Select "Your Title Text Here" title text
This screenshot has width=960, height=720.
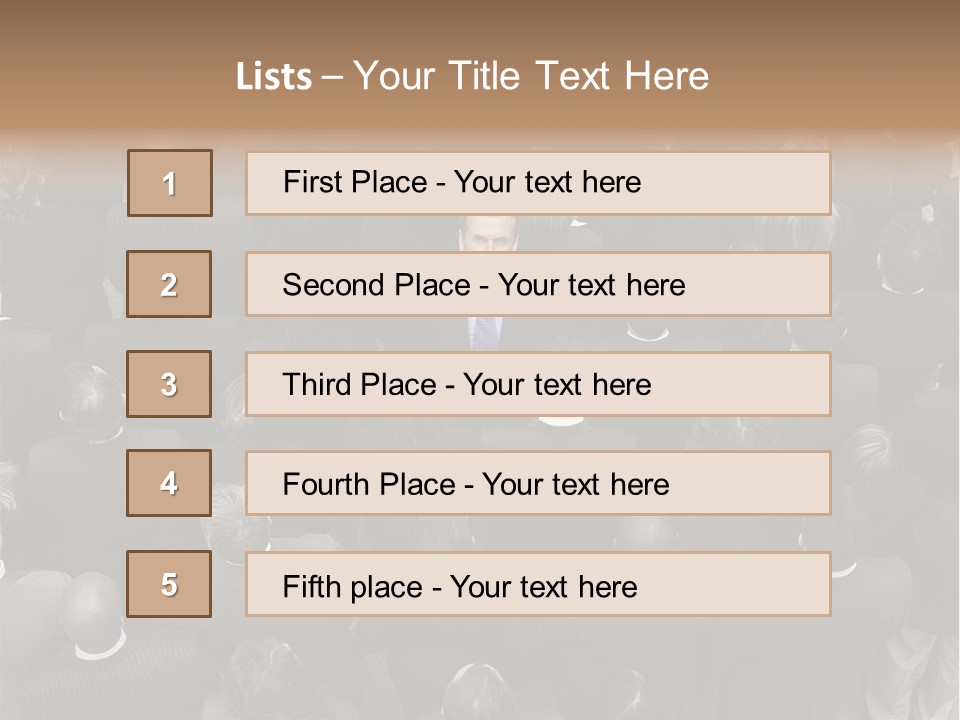531,77
